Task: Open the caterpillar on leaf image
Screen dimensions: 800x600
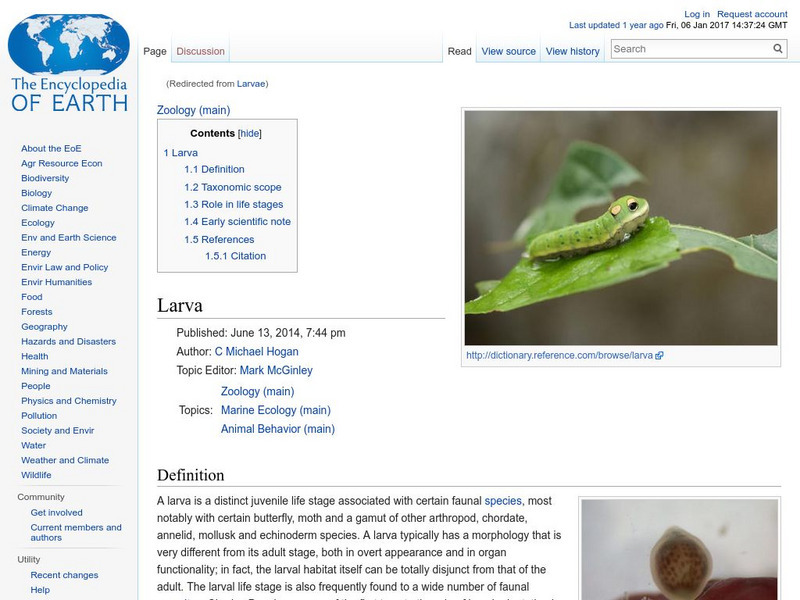Action: [621, 228]
